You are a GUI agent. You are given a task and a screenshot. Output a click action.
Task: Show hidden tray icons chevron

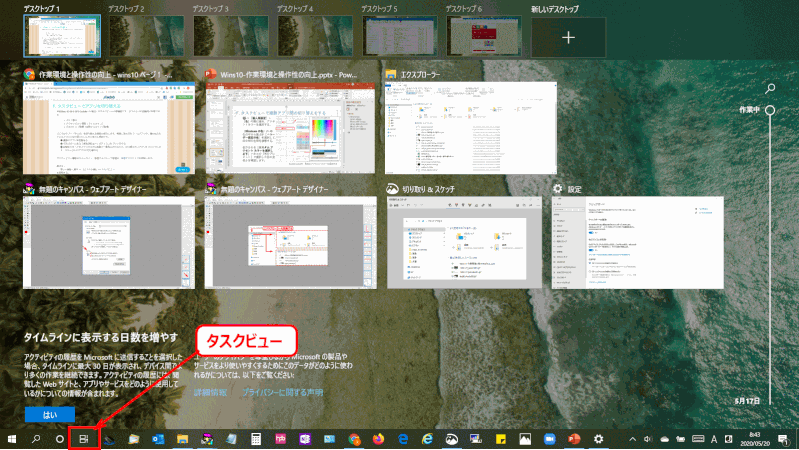point(632,439)
